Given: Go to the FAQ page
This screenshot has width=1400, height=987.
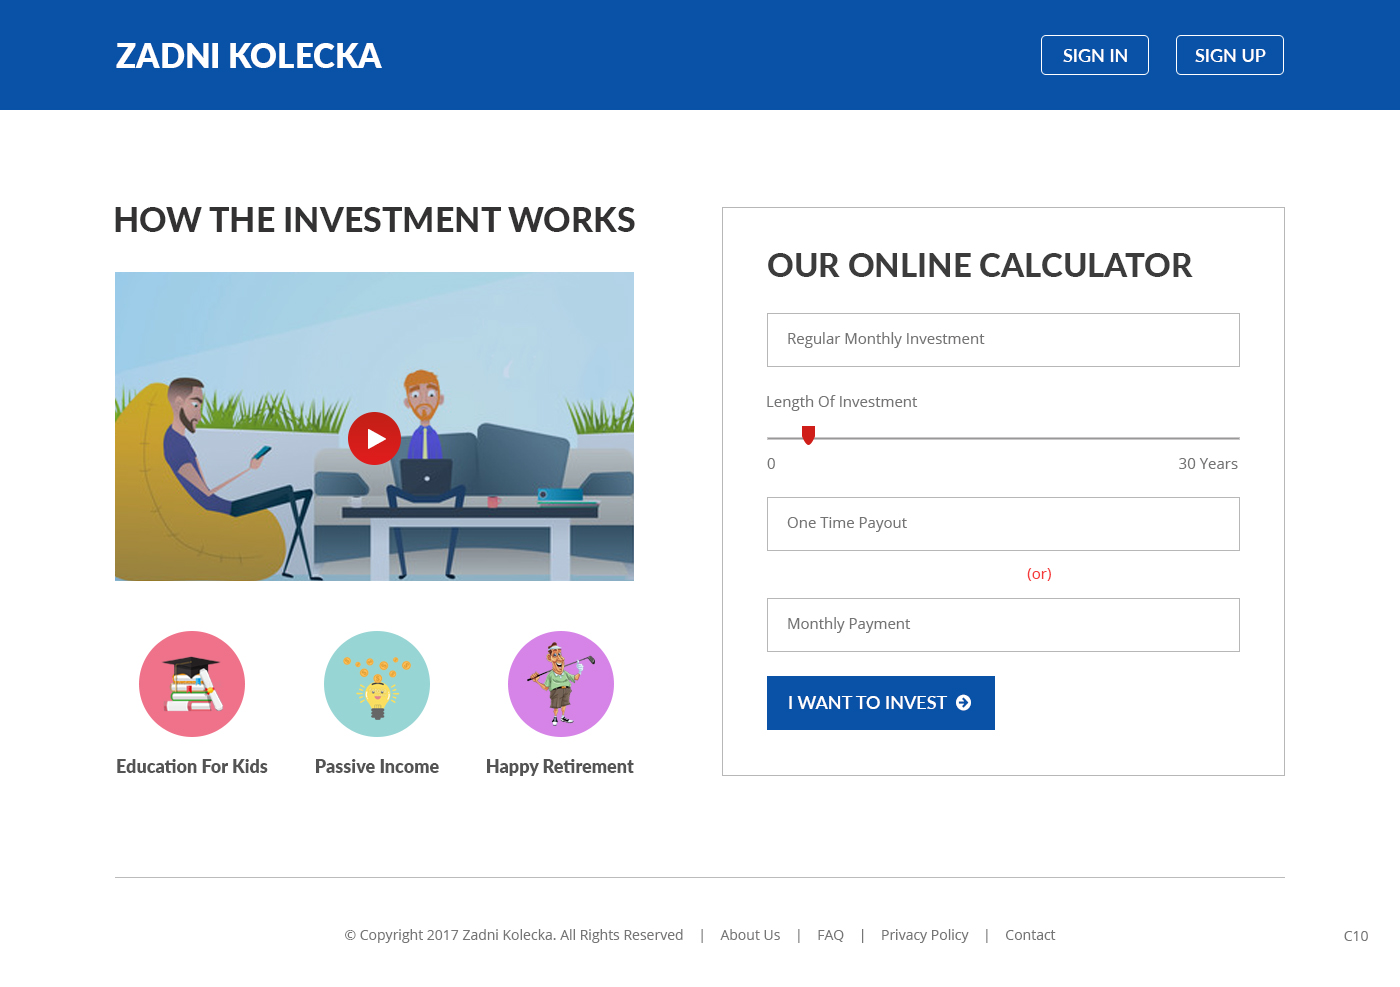Looking at the screenshot, I should pyautogui.click(x=830, y=935).
